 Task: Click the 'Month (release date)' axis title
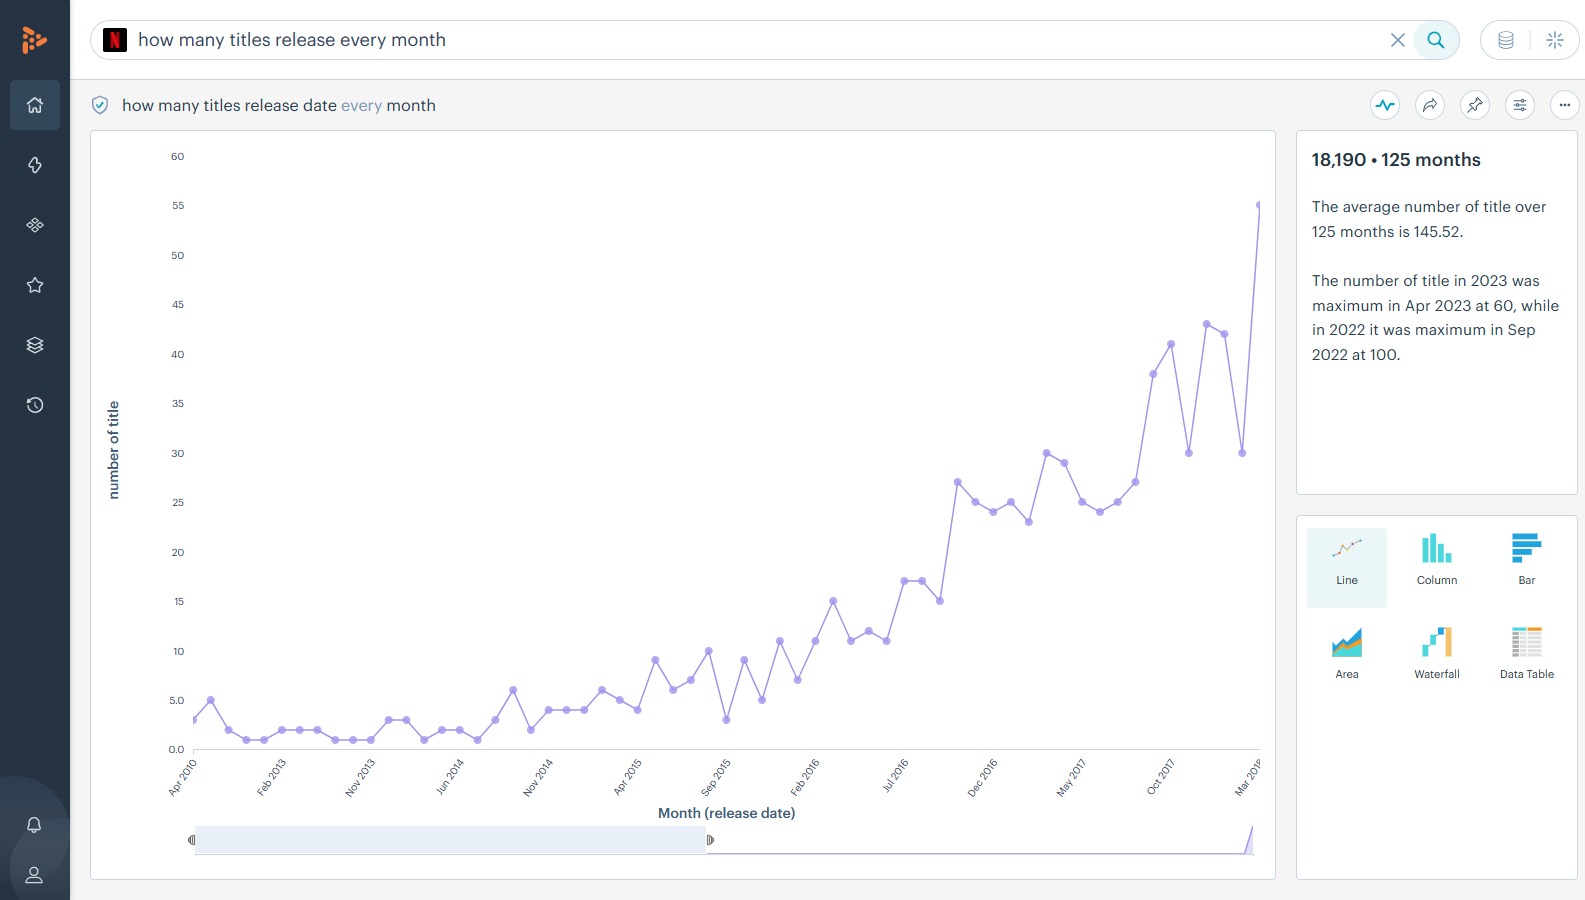tap(727, 813)
